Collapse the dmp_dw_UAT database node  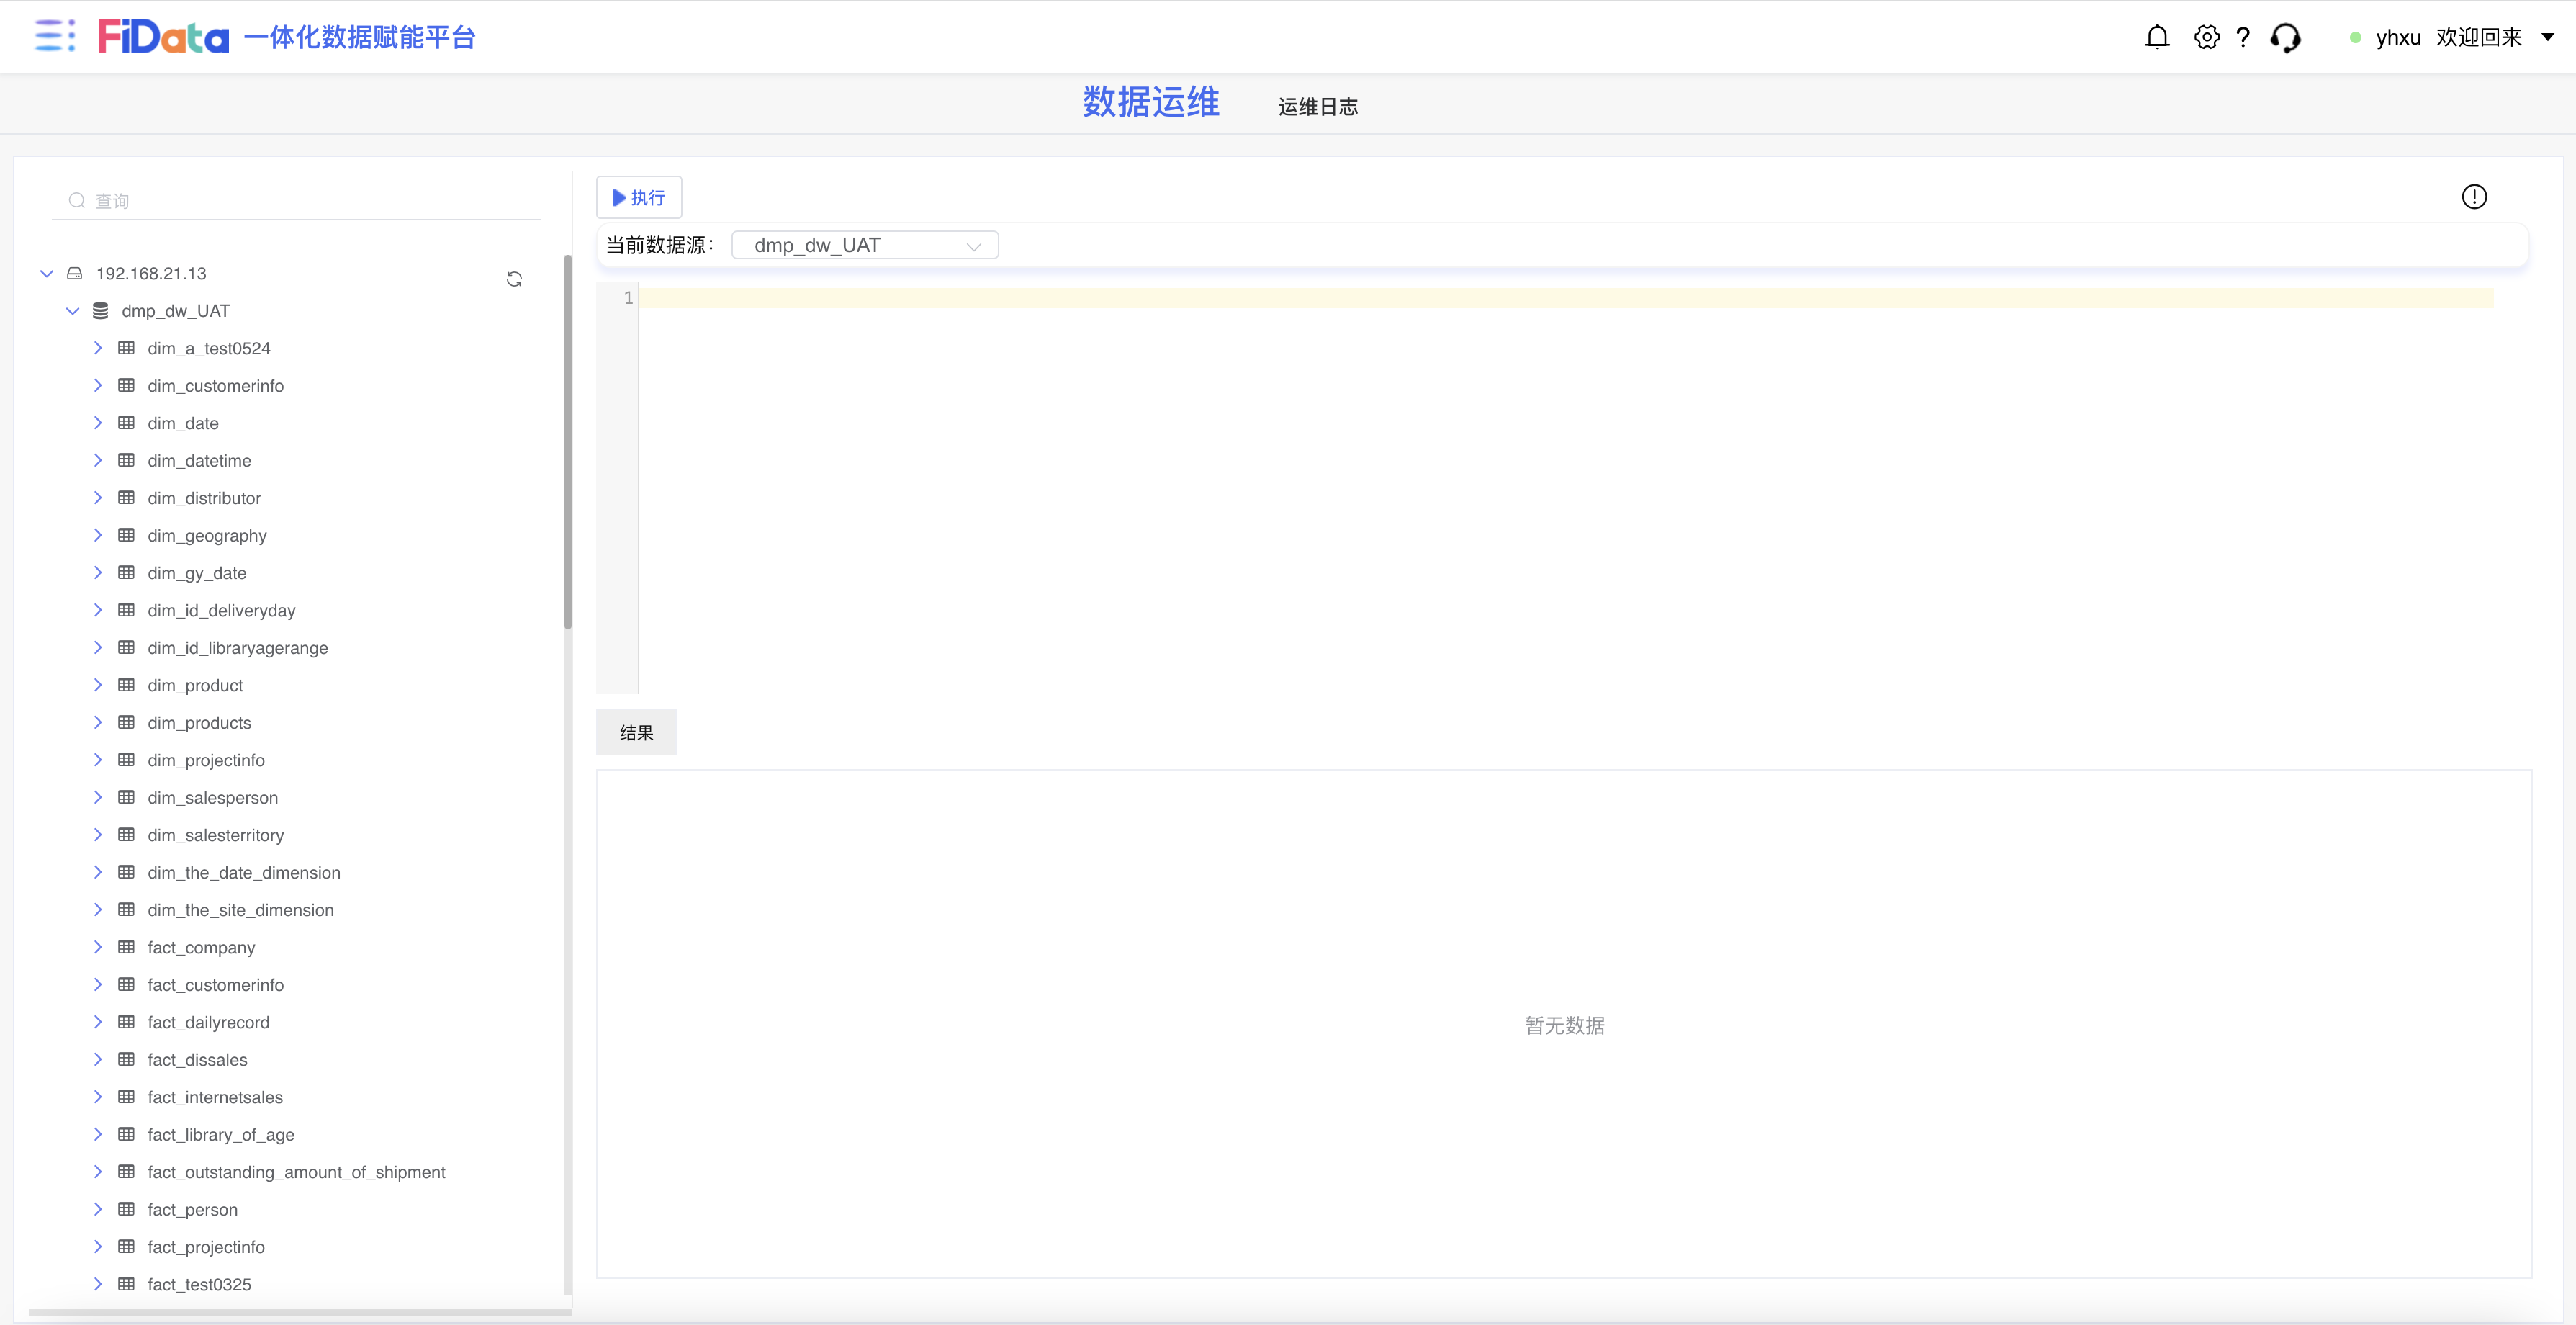coord(72,311)
